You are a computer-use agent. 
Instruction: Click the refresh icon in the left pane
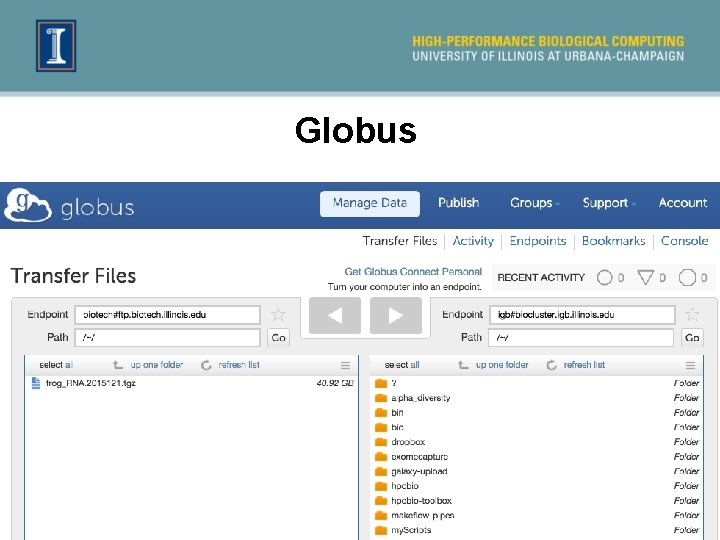coord(206,365)
